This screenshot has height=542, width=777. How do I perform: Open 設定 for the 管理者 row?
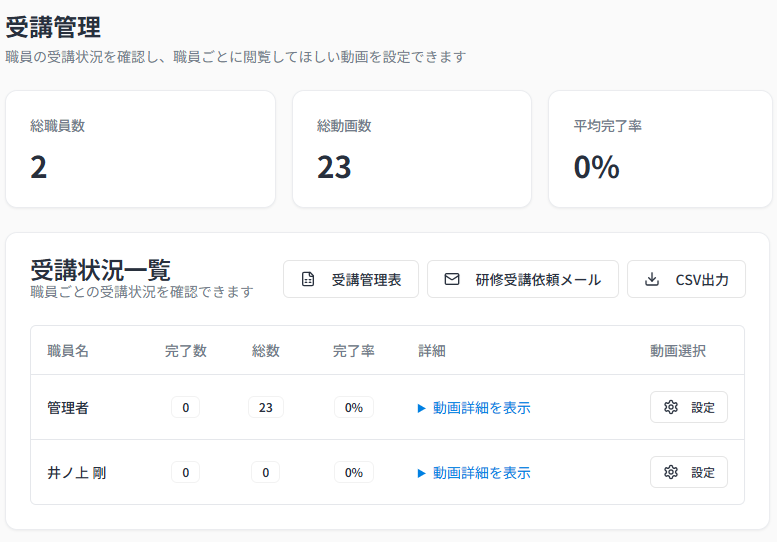pyautogui.click(x=689, y=408)
